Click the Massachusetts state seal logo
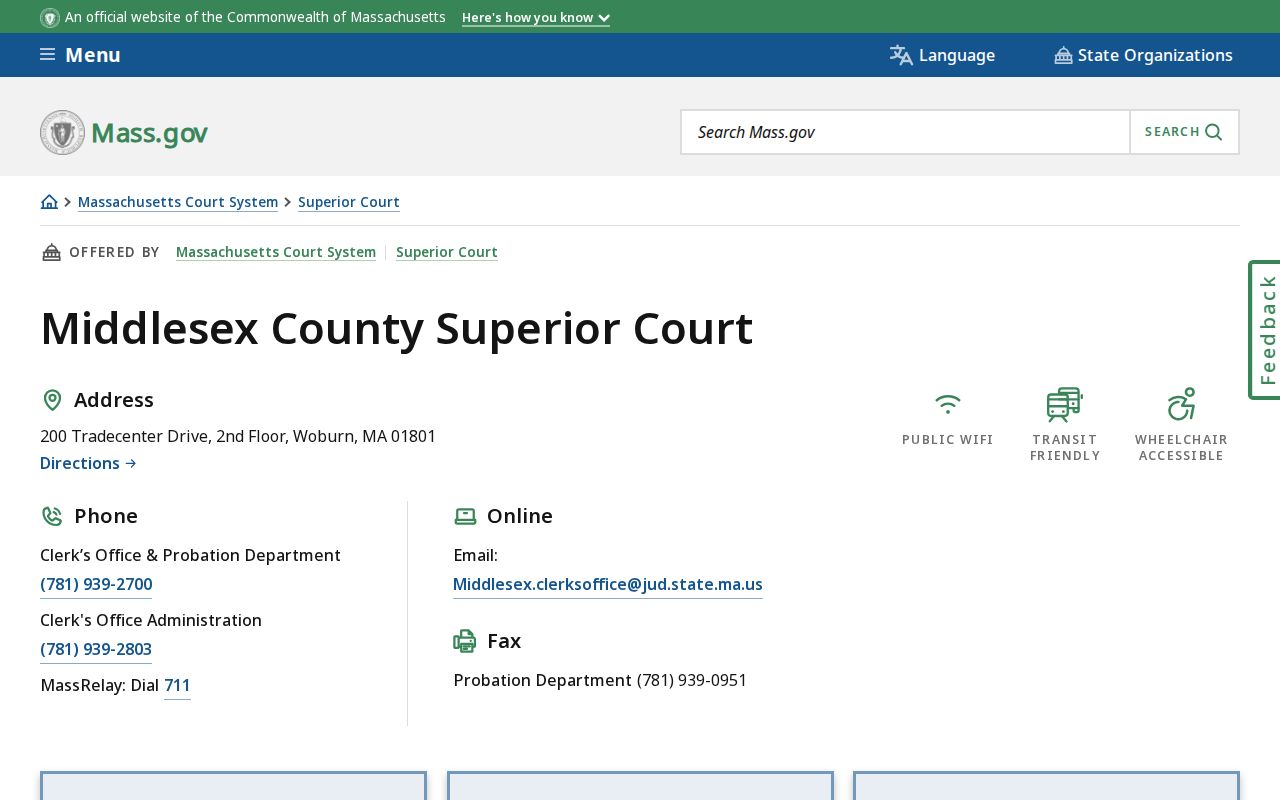 click(62, 132)
